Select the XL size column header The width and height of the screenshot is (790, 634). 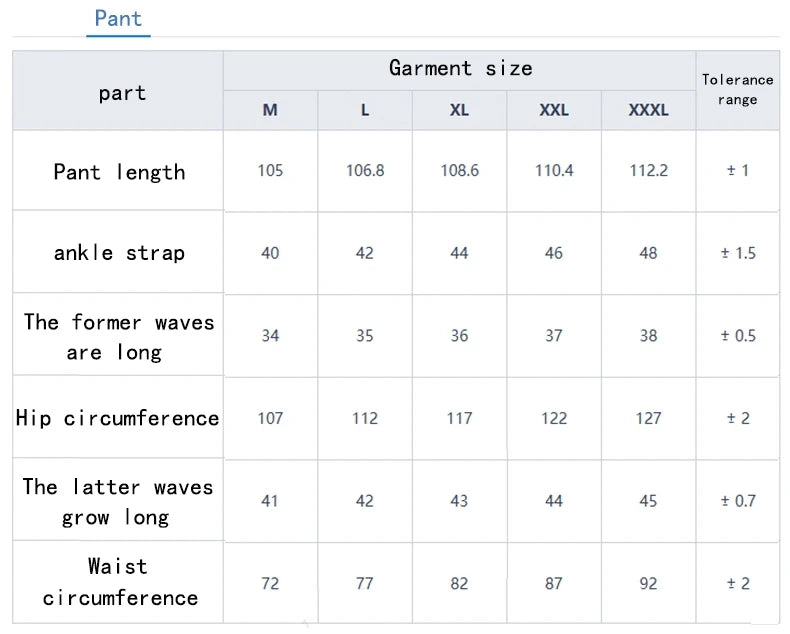pyautogui.click(x=459, y=110)
